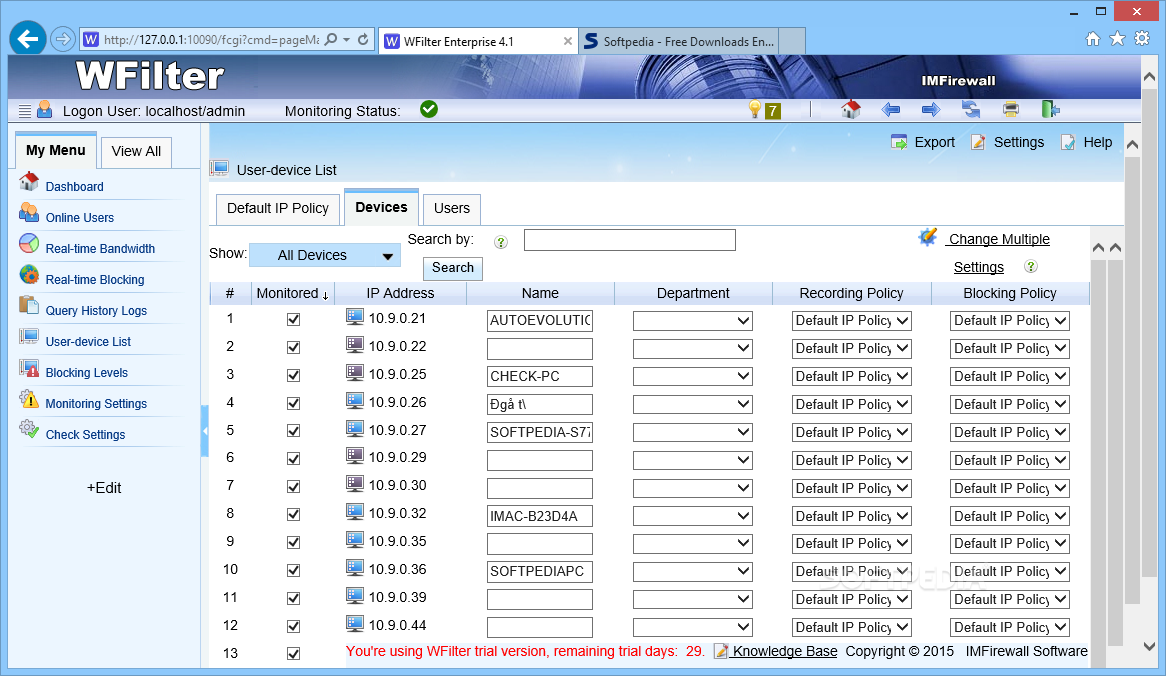
Task: Click the Change Multiple Settings link
Action: (997, 253)
